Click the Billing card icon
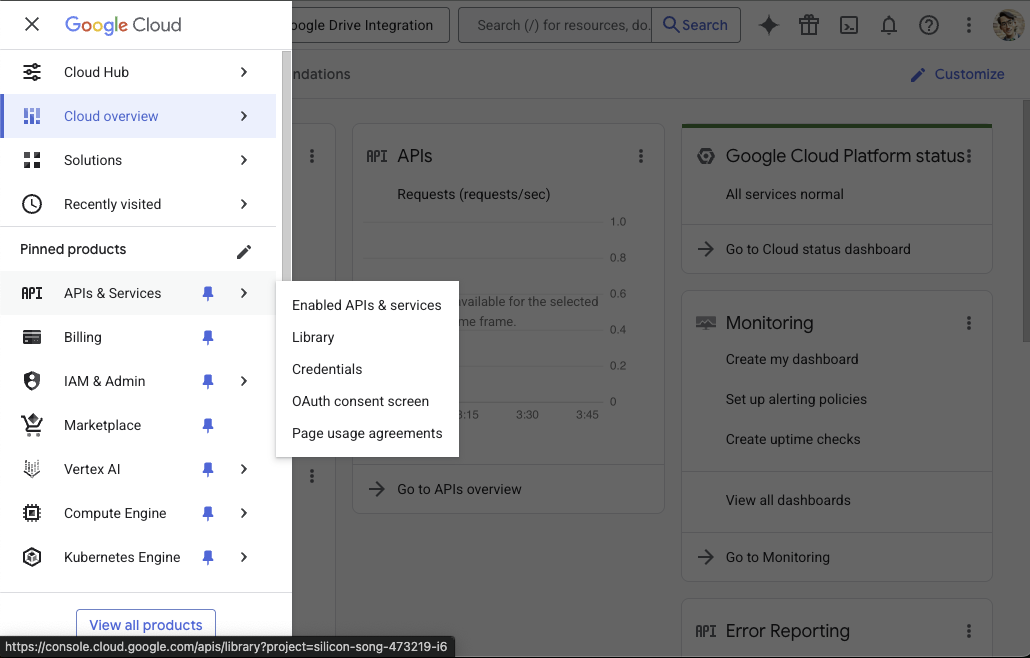1030x658 pixels. pyautogui.click(x=32, y=338)
